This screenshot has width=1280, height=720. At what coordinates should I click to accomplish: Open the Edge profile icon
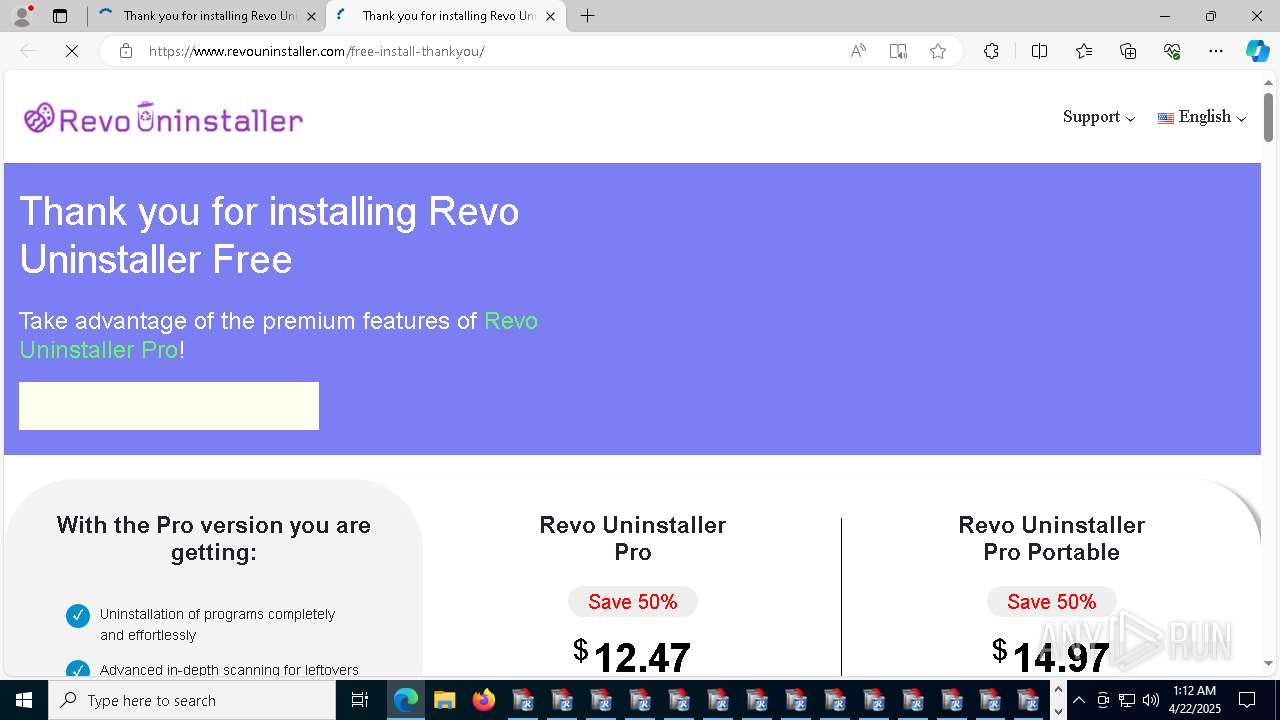22,16
